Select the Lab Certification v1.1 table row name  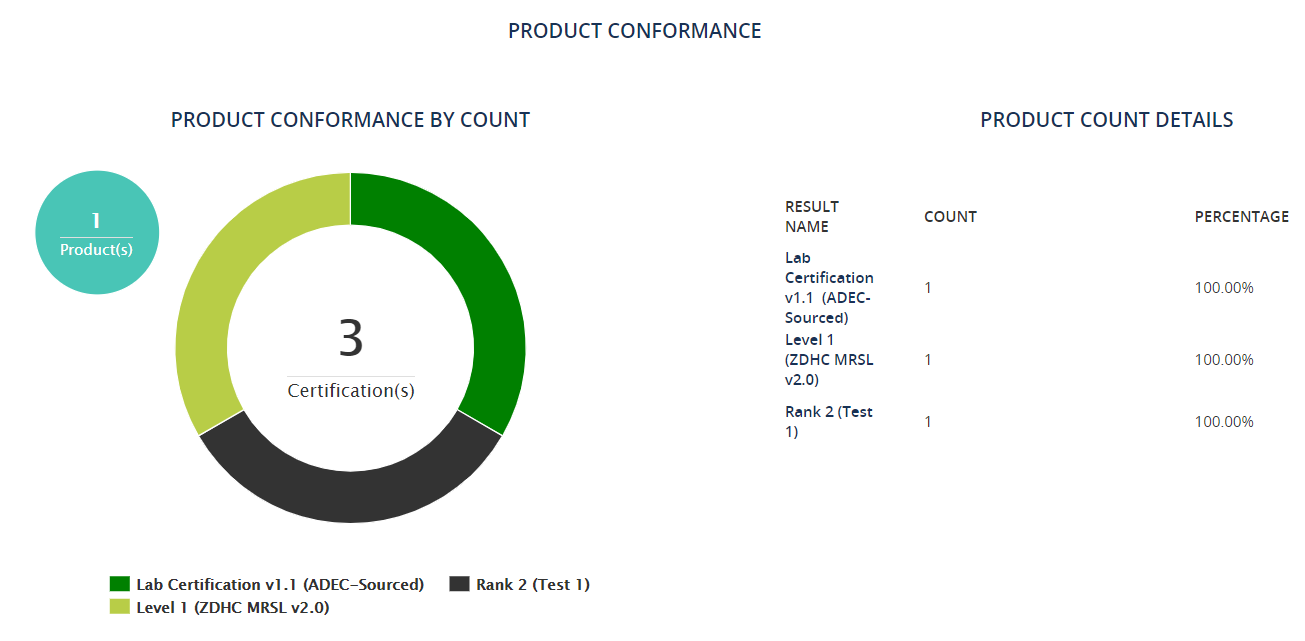point(829,288)
